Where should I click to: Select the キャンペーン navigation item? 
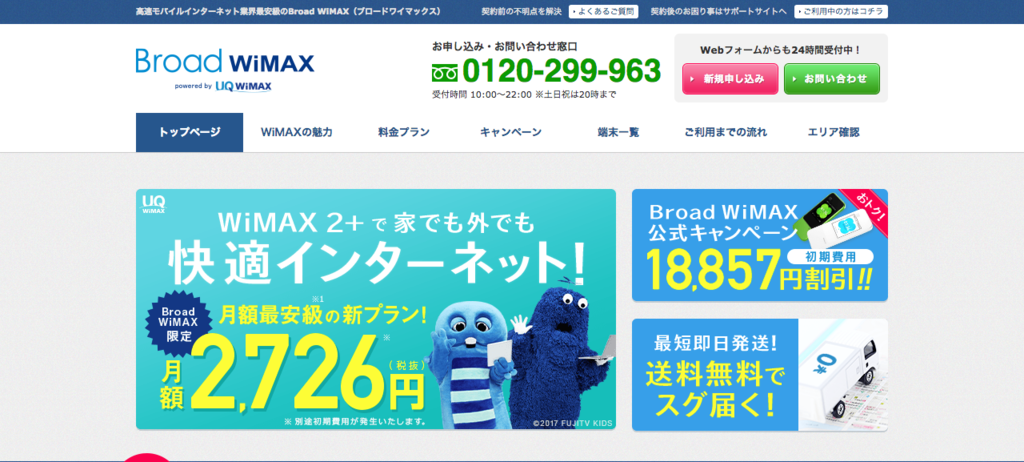click(511, 133)
